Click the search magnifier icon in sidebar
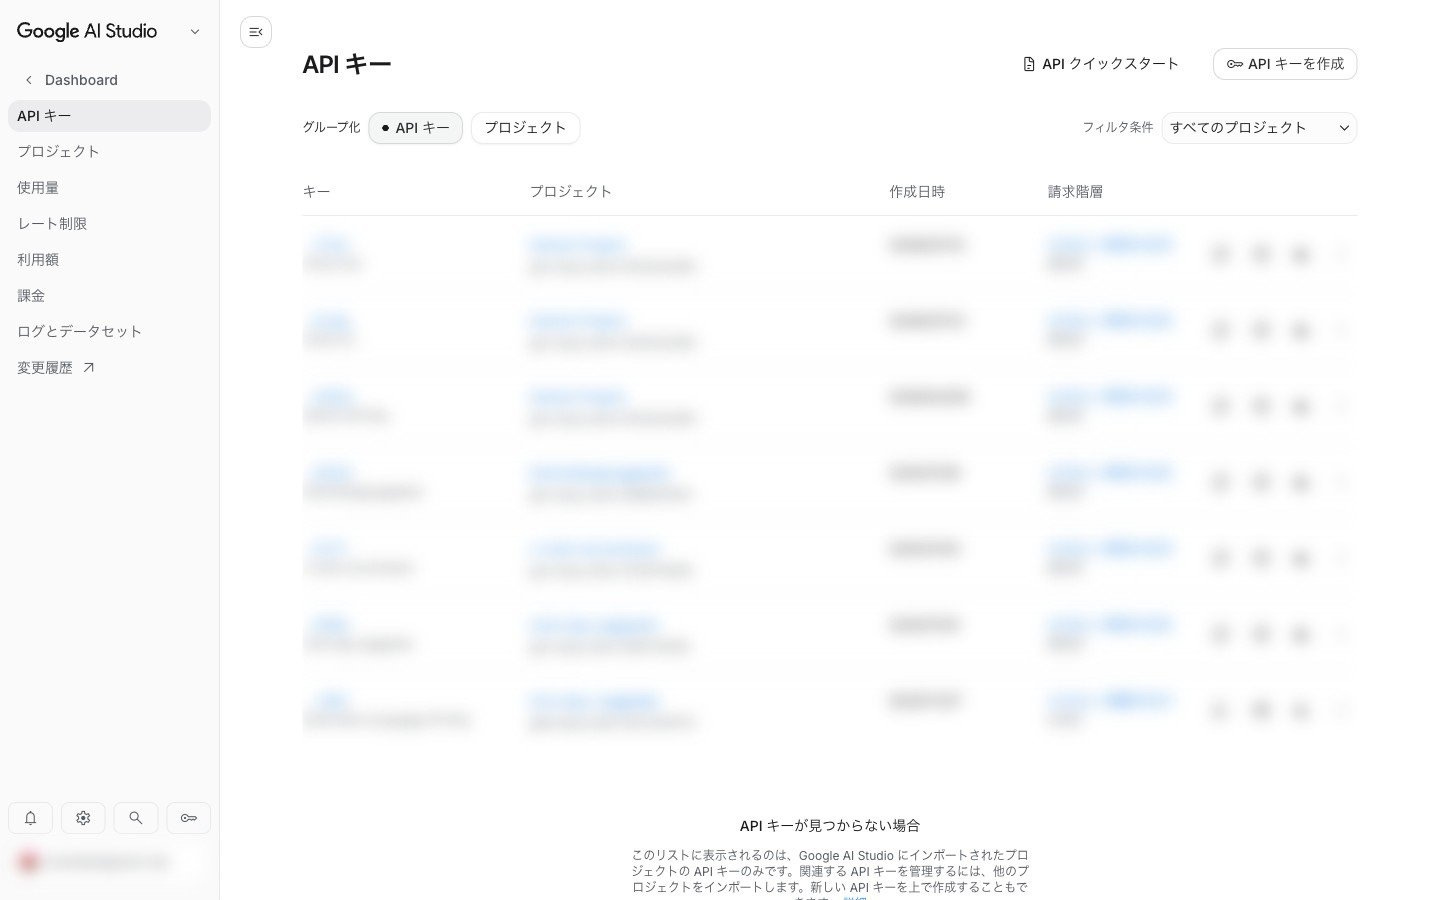This screenshot has height=900, width=1440. (136, 818)
